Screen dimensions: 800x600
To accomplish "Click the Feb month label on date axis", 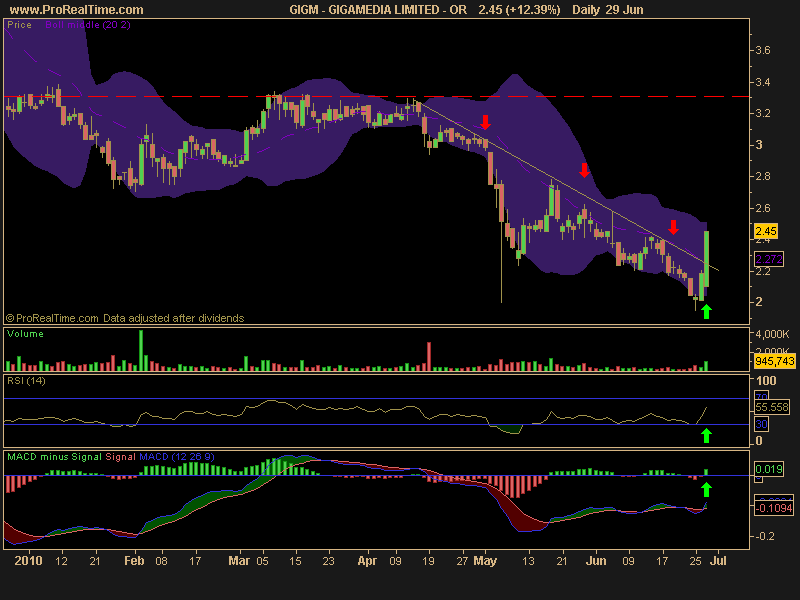I will [134, 561].
